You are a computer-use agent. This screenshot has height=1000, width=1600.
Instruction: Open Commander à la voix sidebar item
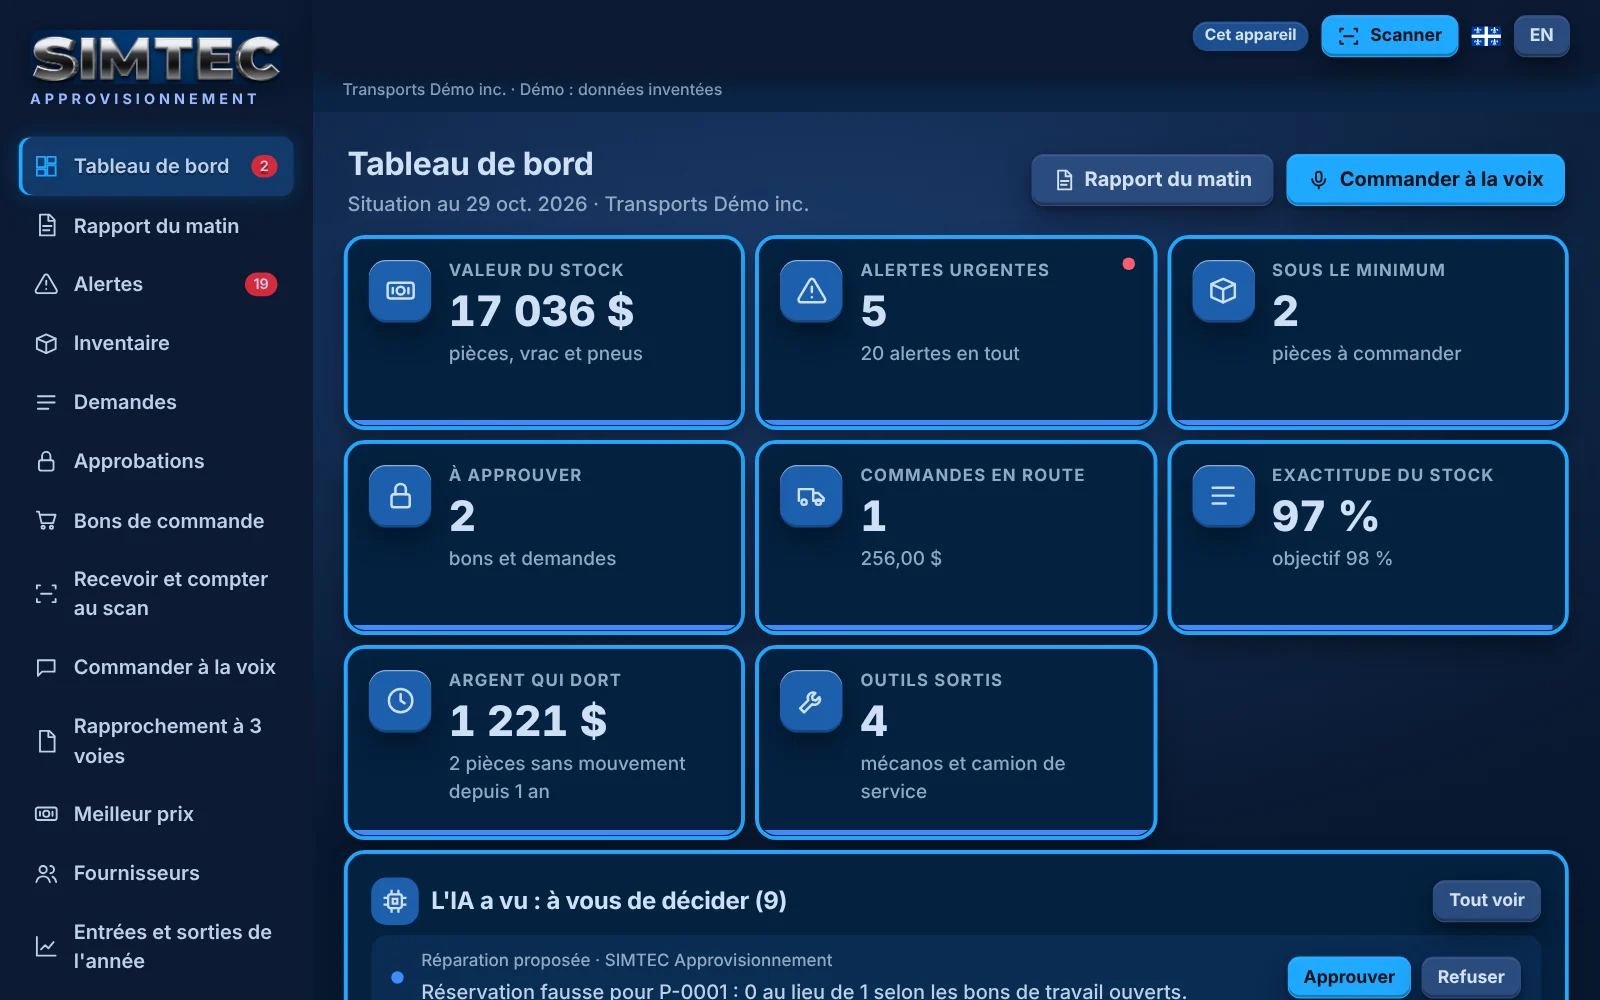point(156,667)
